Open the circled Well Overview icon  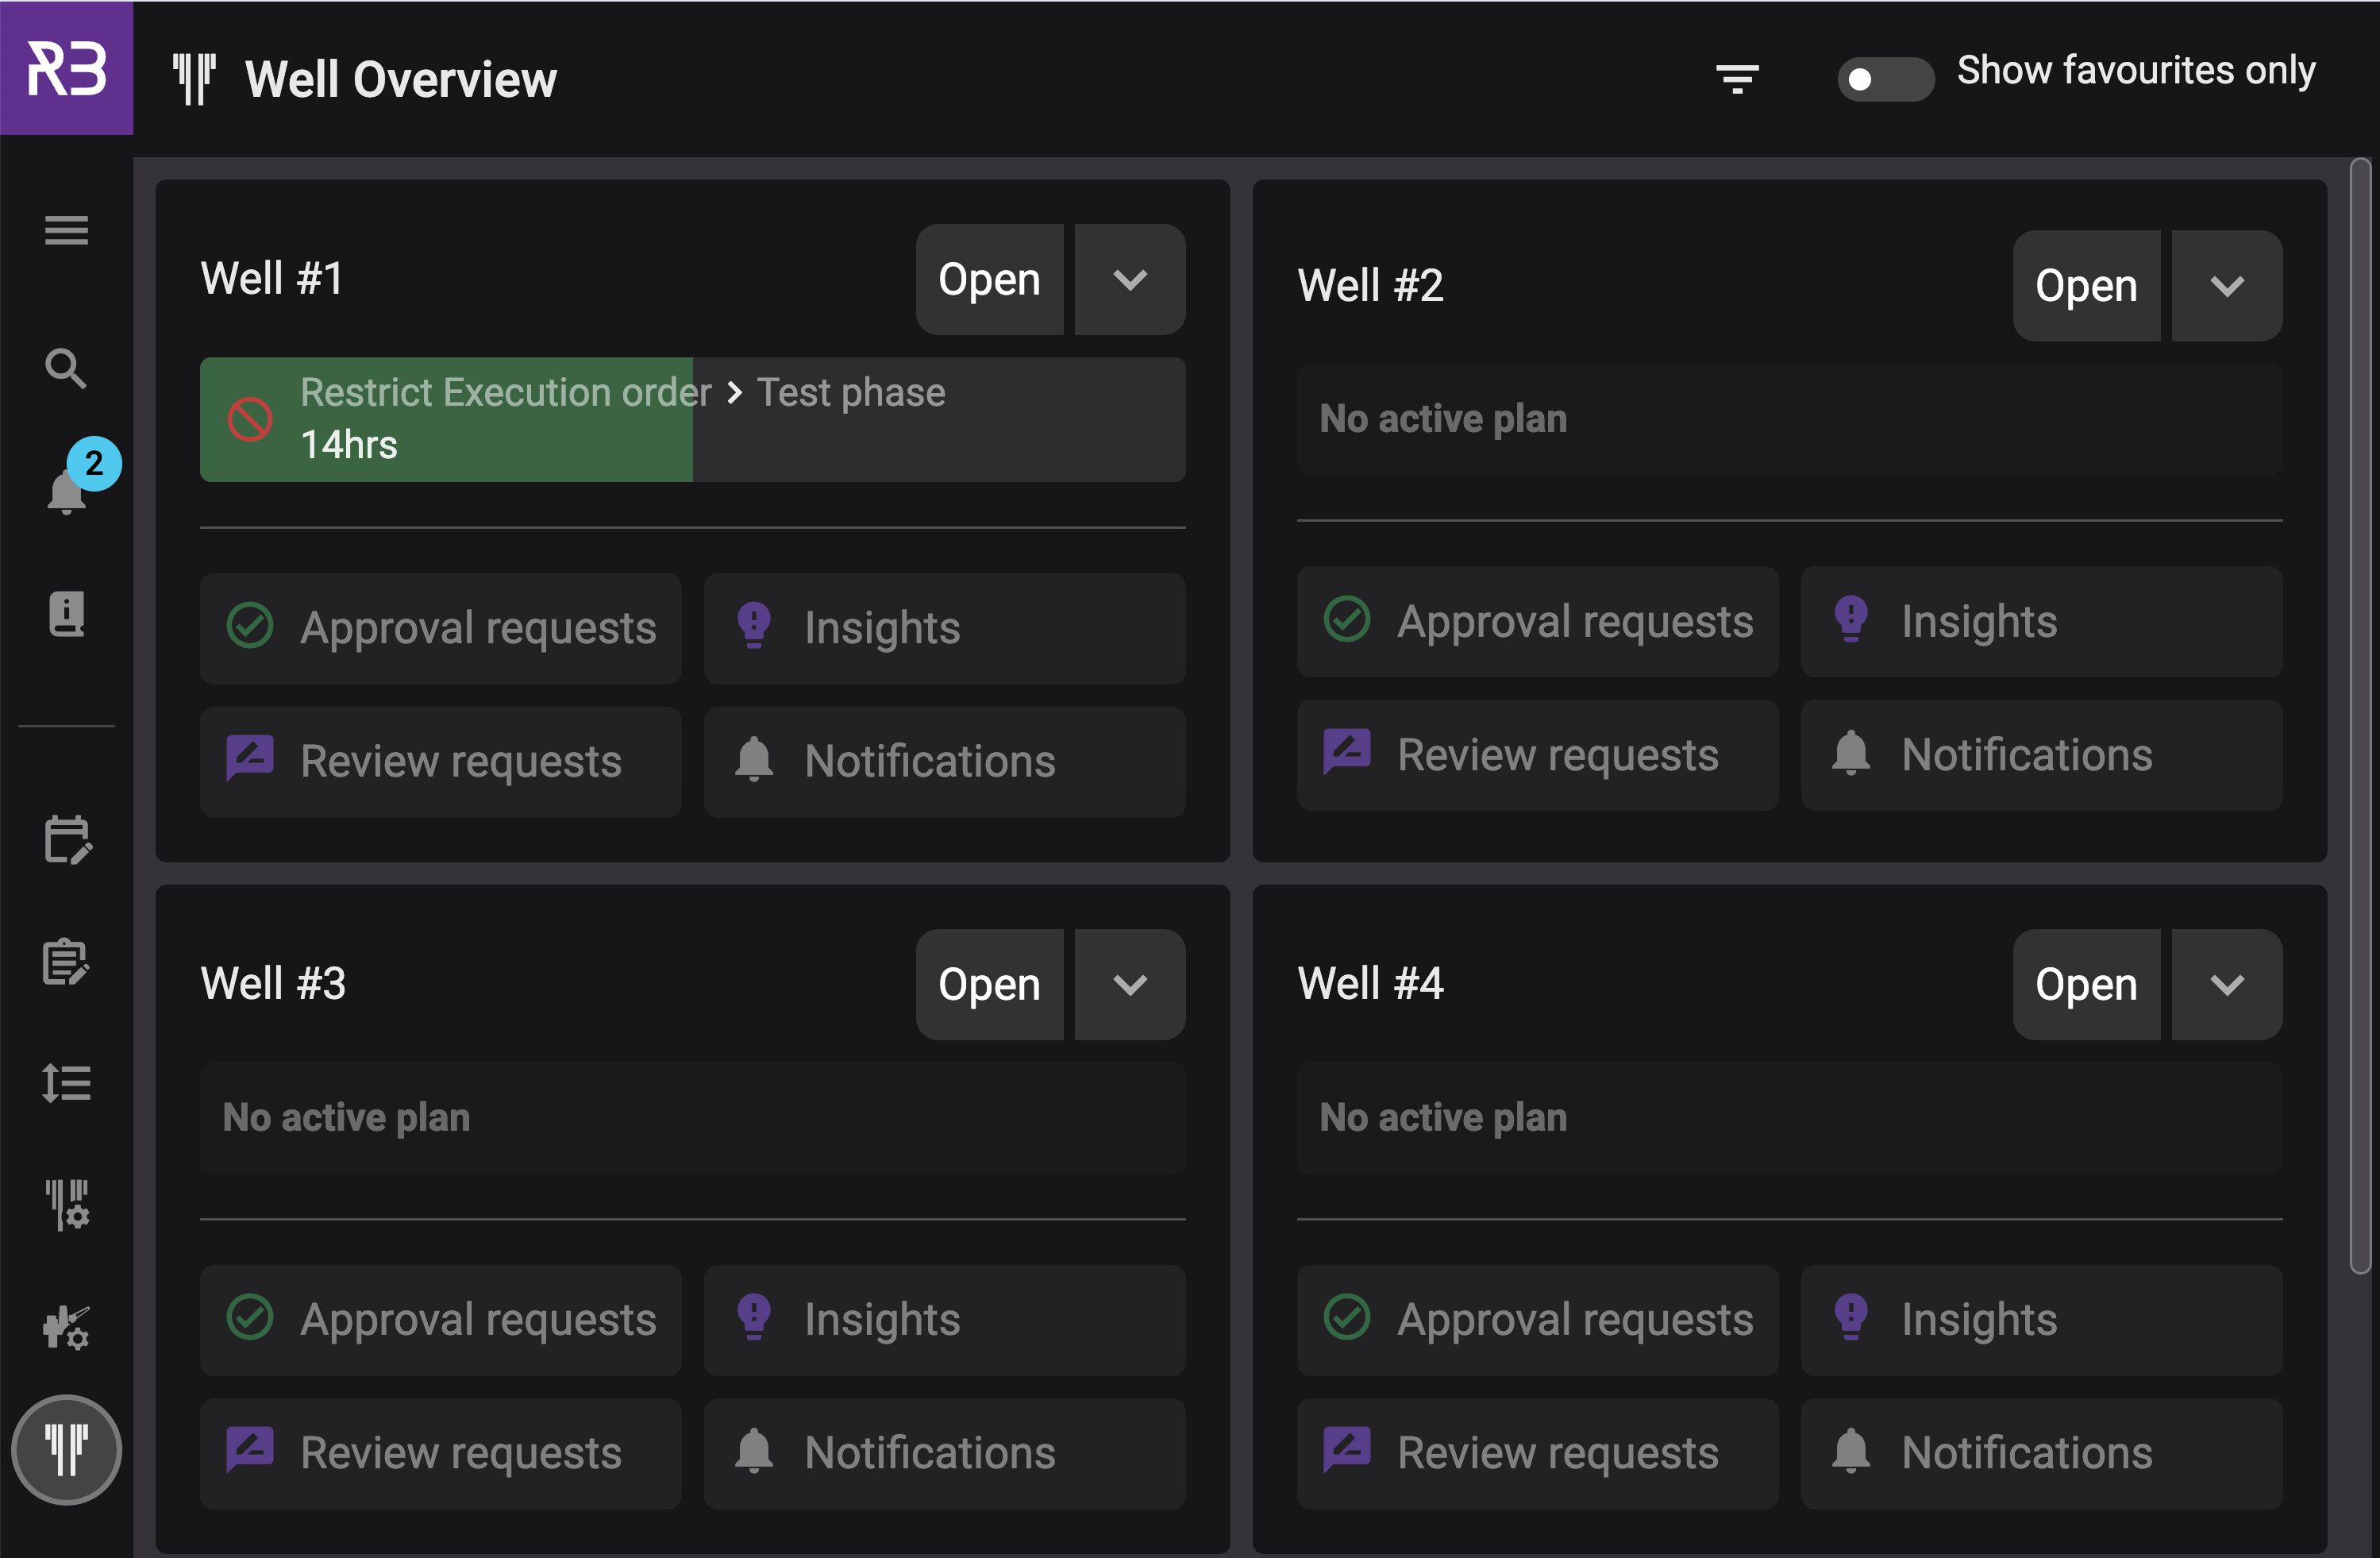pyautogui.click(x=66, y=1449)
